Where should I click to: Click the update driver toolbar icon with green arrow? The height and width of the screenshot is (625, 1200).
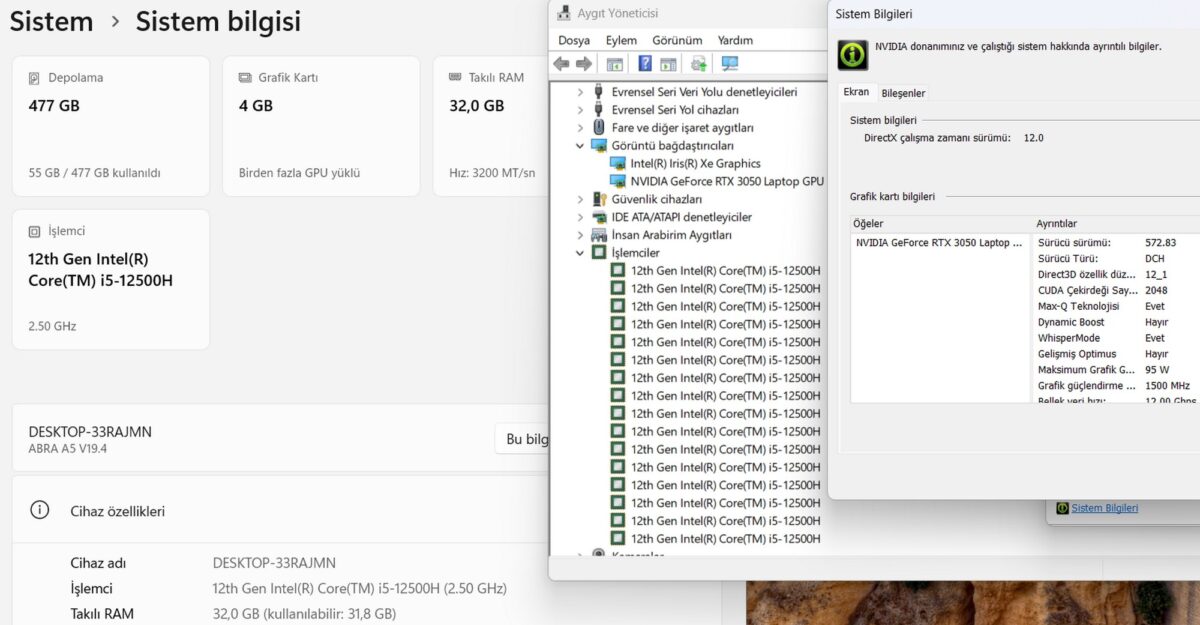pos(699,64)
